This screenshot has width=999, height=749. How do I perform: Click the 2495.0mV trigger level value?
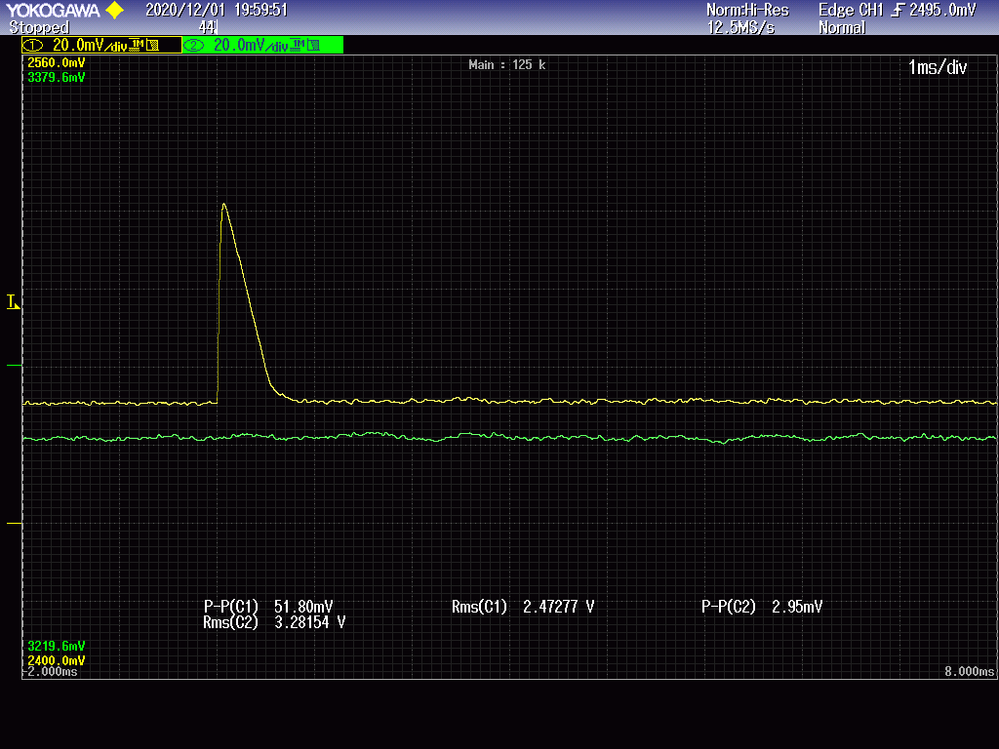[x=942, y=10]
